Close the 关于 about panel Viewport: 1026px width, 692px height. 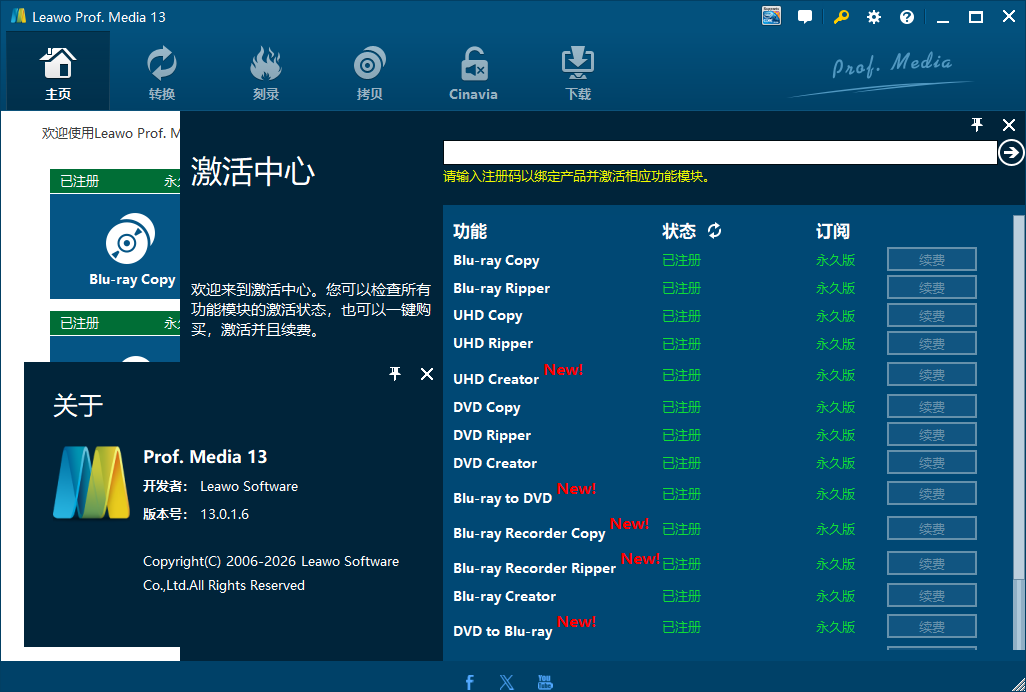[x=427, y=373]
